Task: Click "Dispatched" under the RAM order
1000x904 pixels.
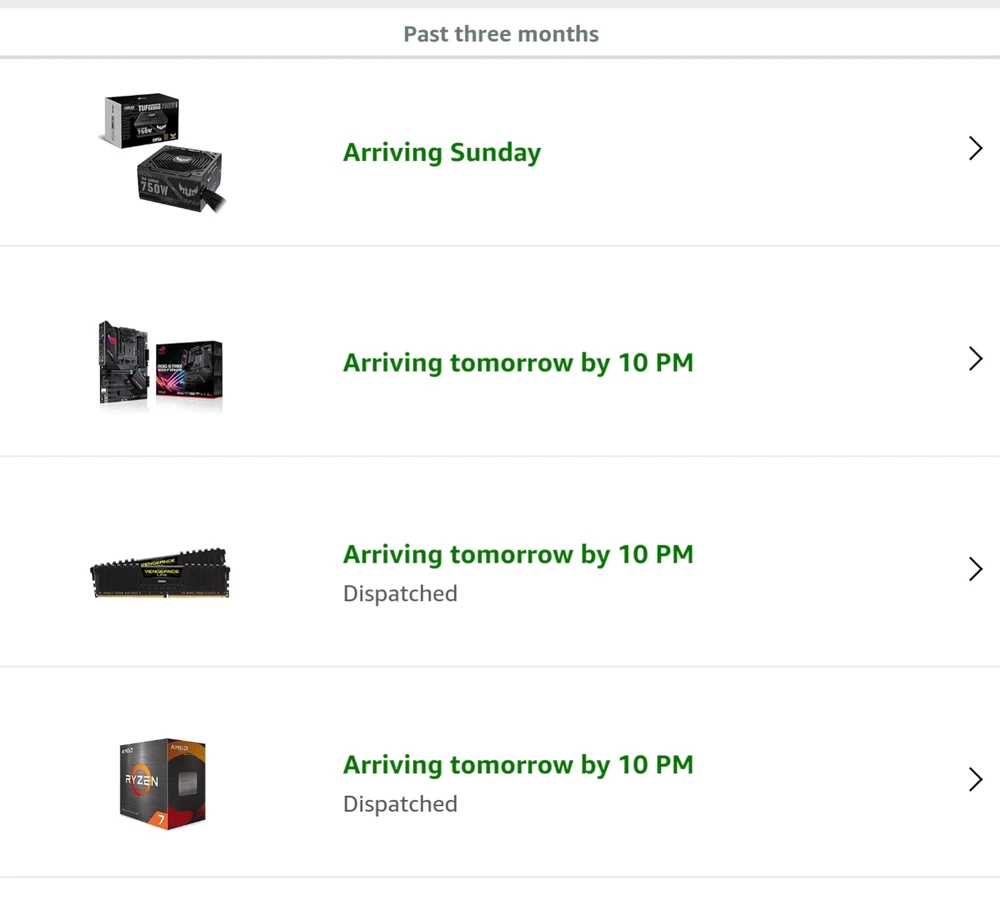Action: pyautogui.click(x=400, y=593)
